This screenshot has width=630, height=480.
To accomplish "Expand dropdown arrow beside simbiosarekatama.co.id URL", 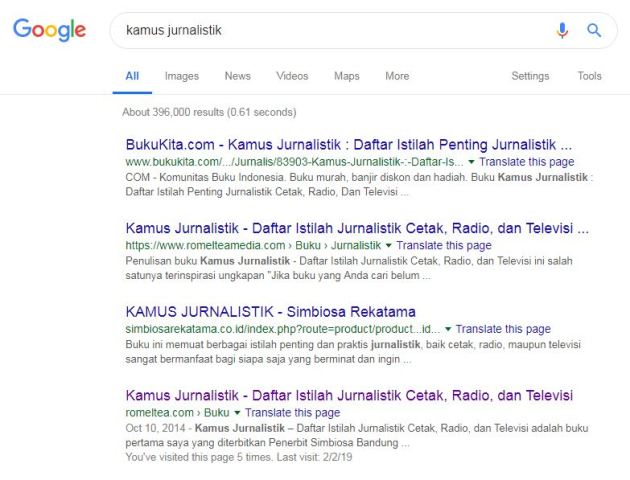I will (448, 330).
